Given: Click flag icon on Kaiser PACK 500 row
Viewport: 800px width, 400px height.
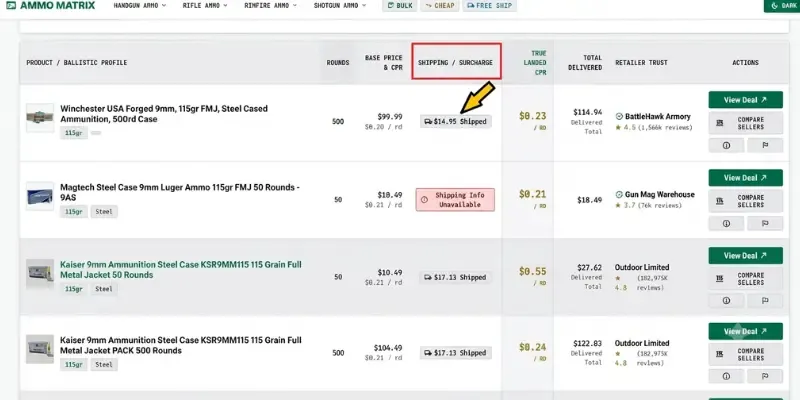Looking at the screenshot, I should (x=765, y=377).
